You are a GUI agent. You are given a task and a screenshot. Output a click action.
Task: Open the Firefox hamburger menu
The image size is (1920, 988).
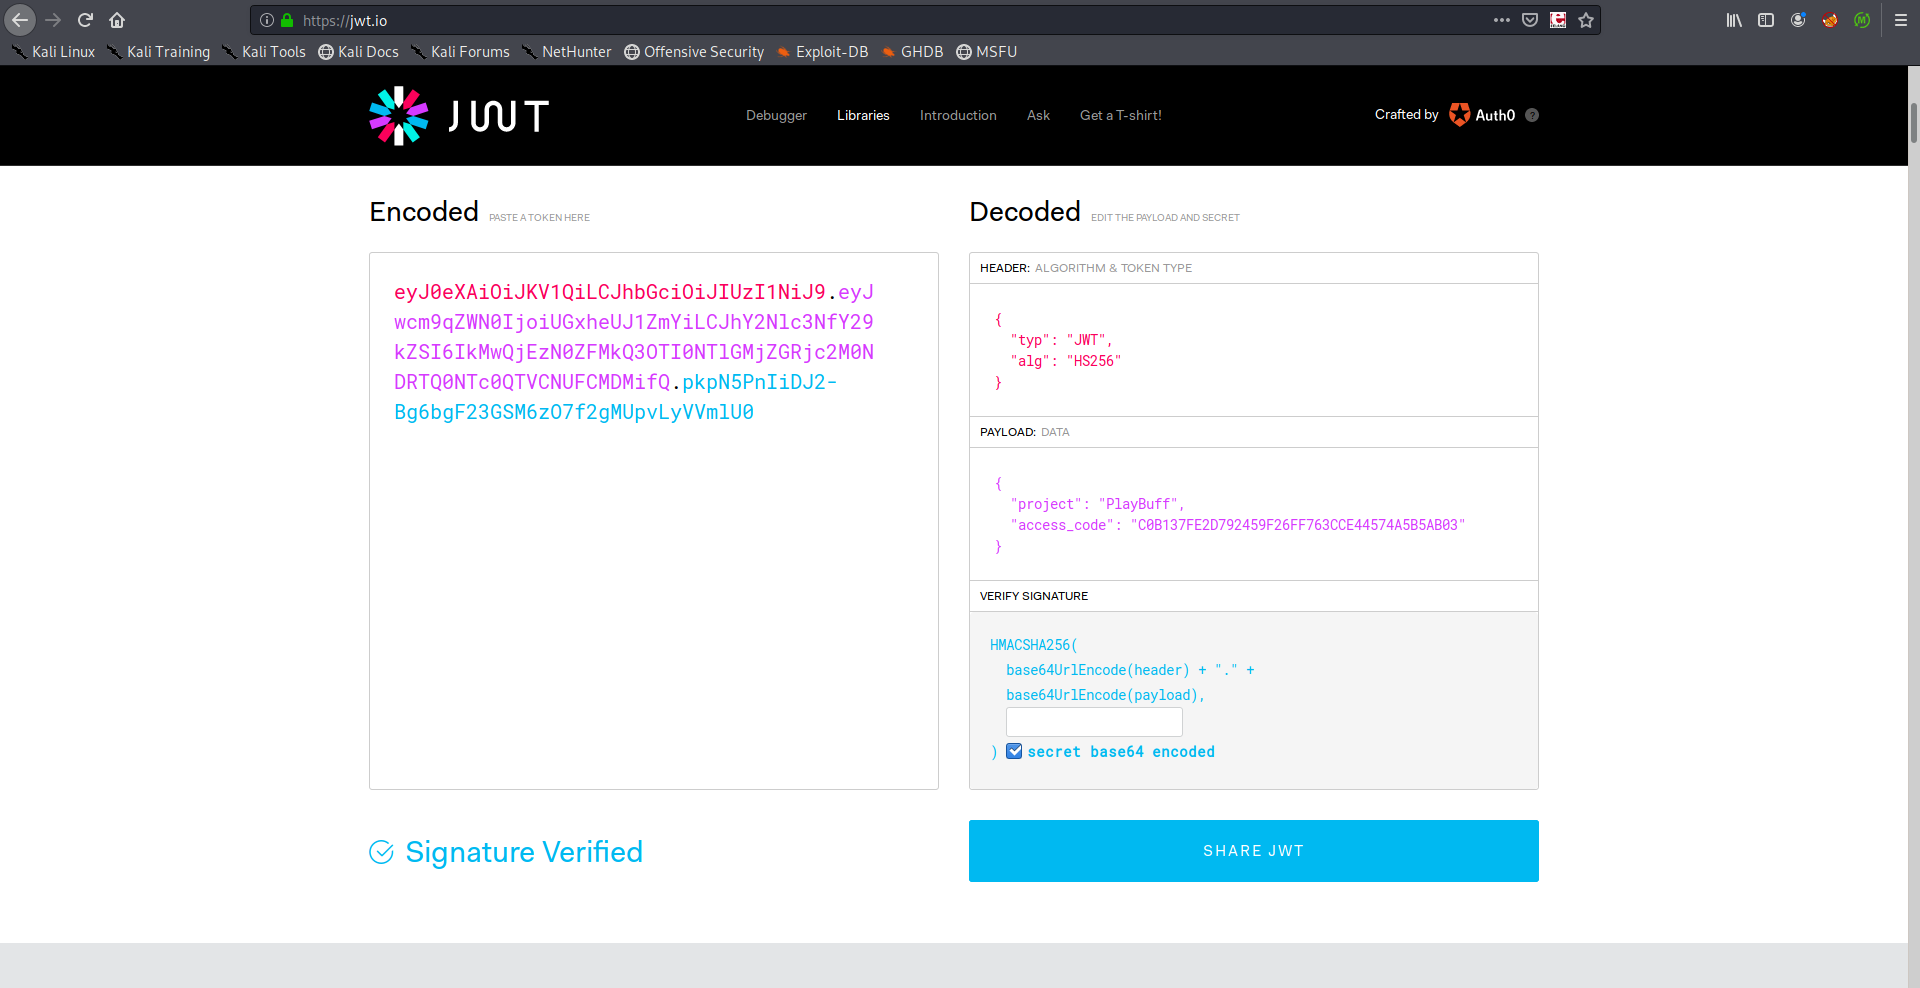point(1901,20)
